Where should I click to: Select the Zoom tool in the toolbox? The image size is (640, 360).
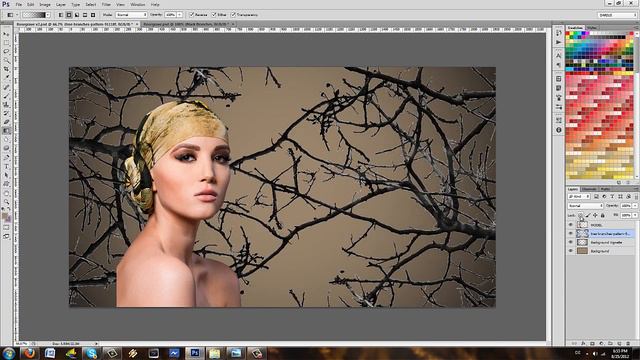pos(6,202)
